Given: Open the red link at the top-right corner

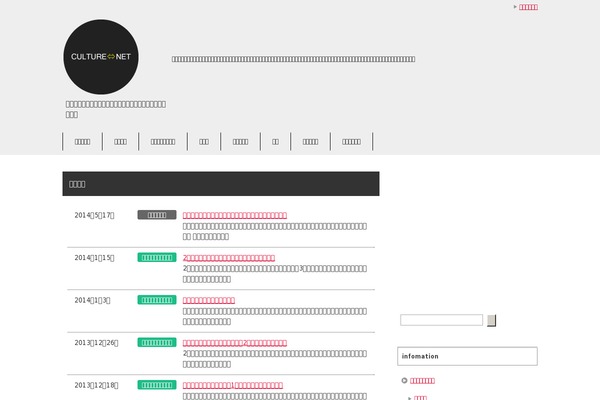Looking at the screenshot, I should point(528,7).
